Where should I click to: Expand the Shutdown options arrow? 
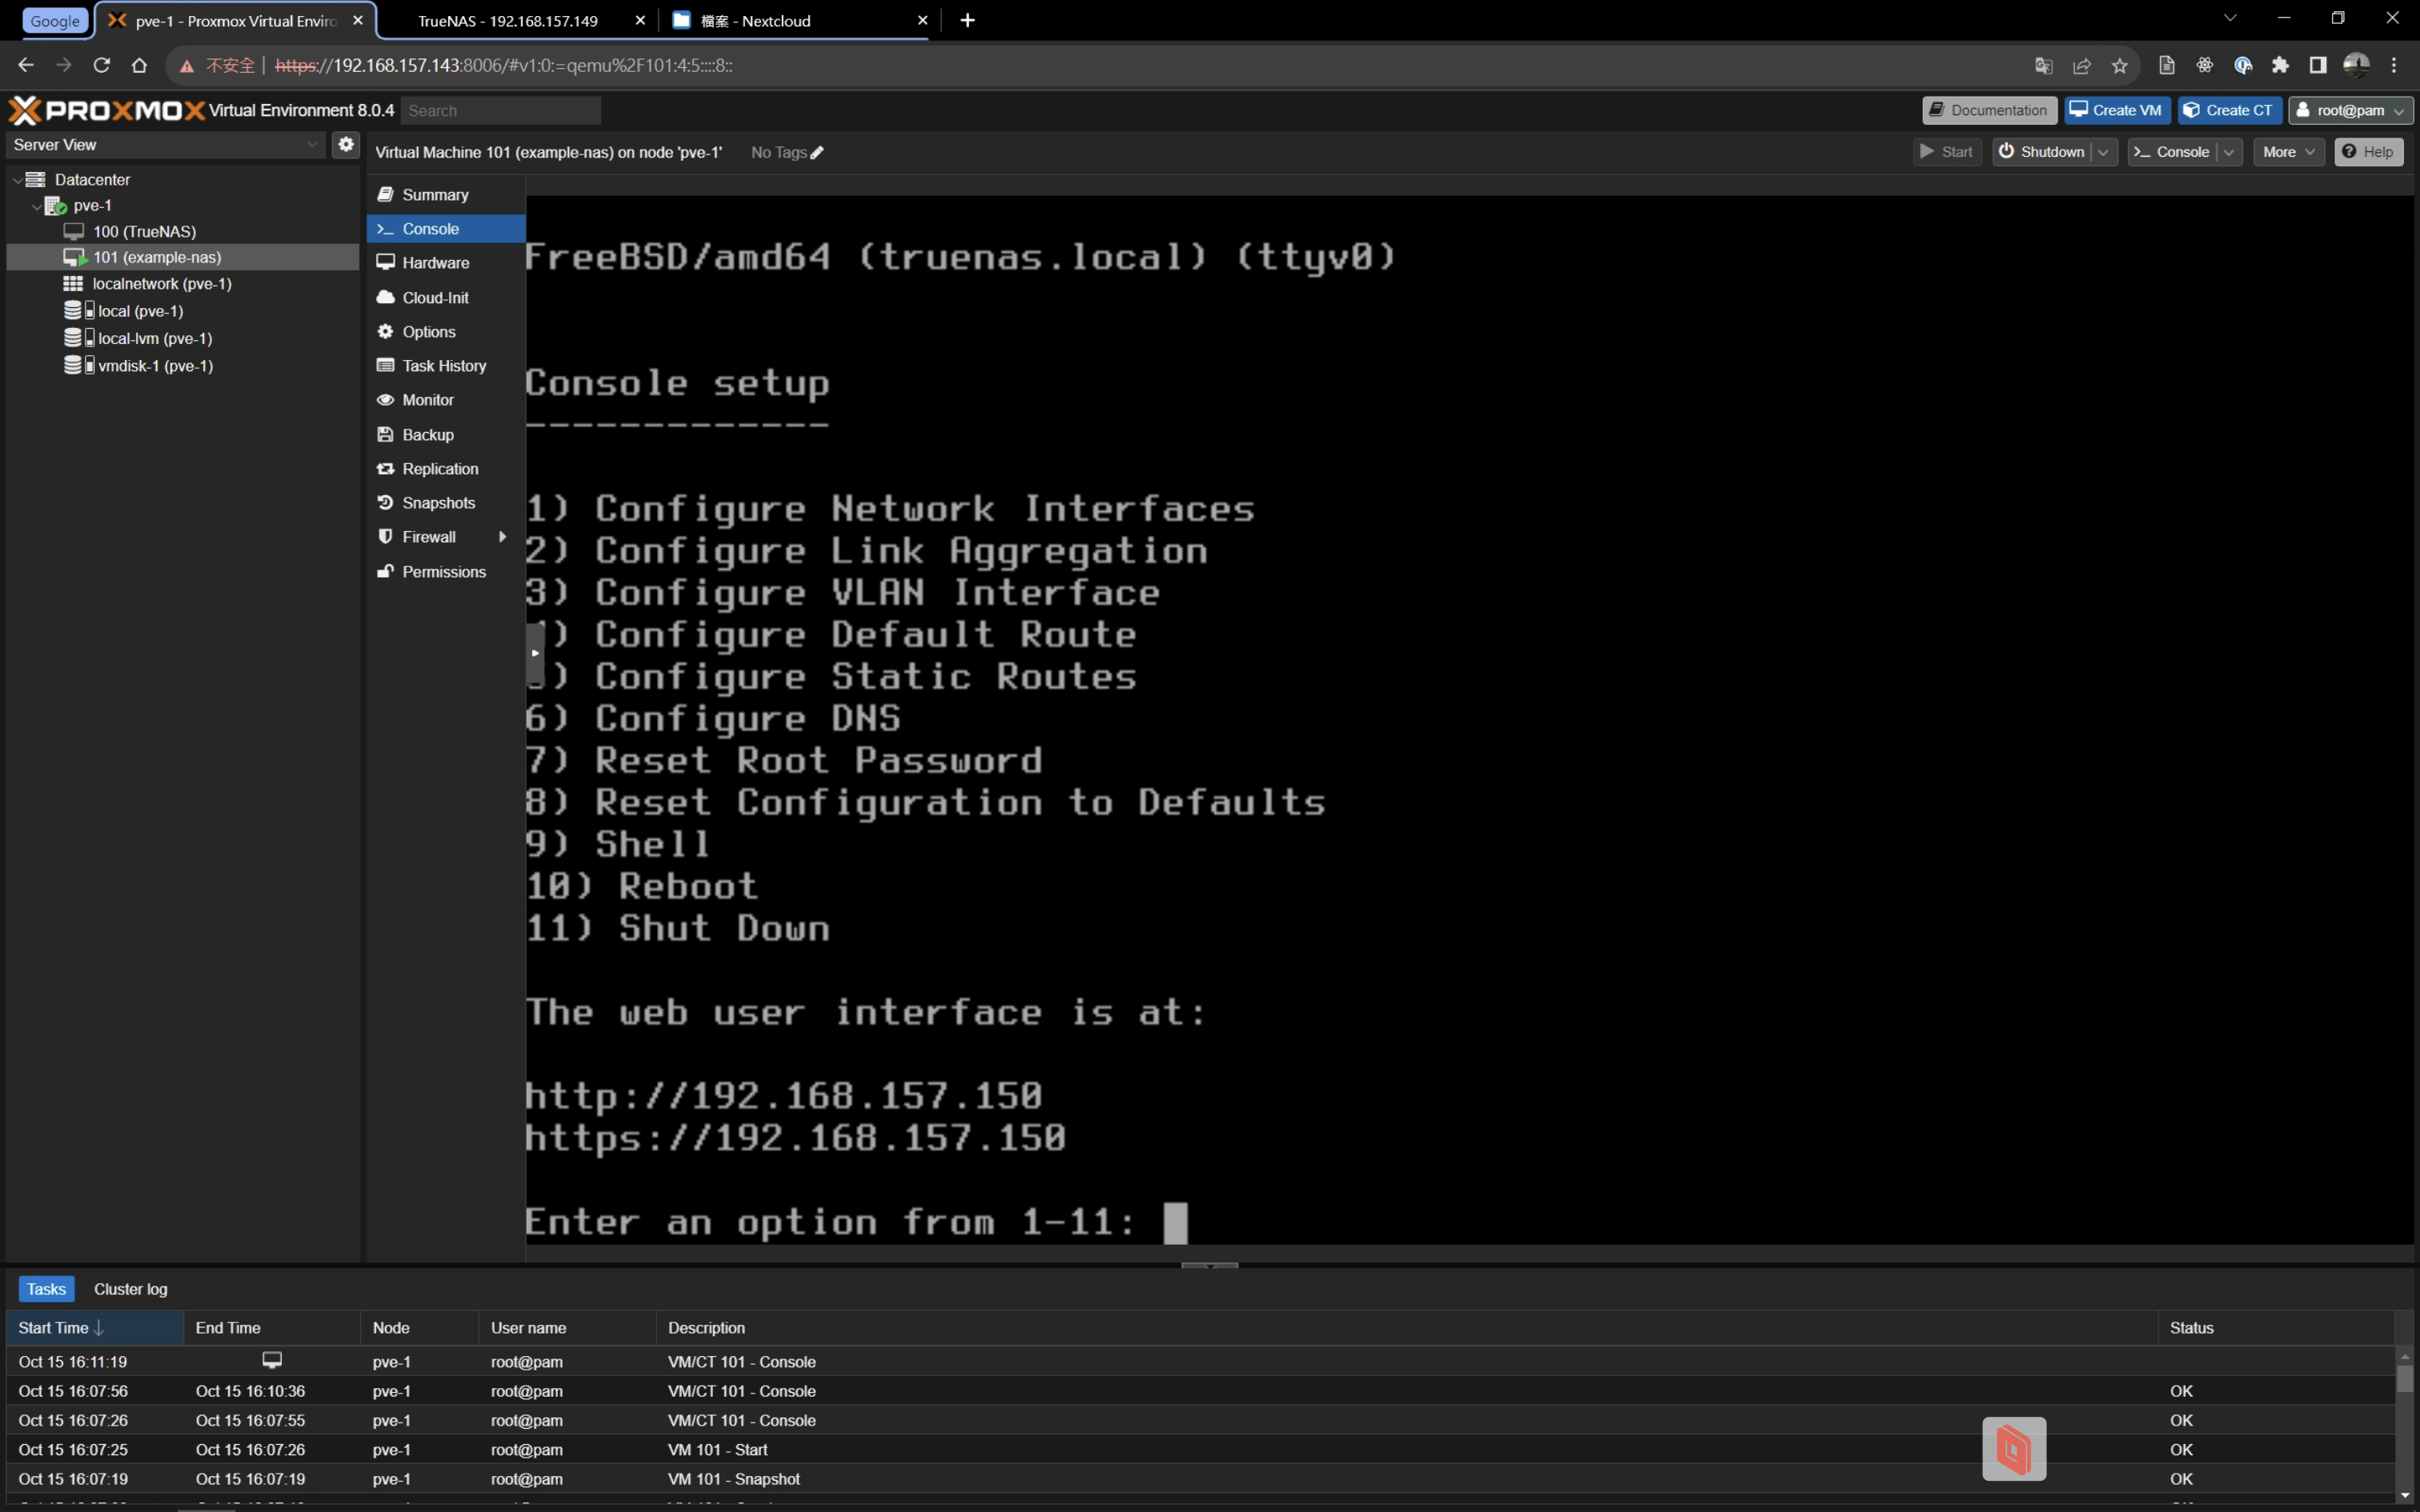[x=2103, y=152]
